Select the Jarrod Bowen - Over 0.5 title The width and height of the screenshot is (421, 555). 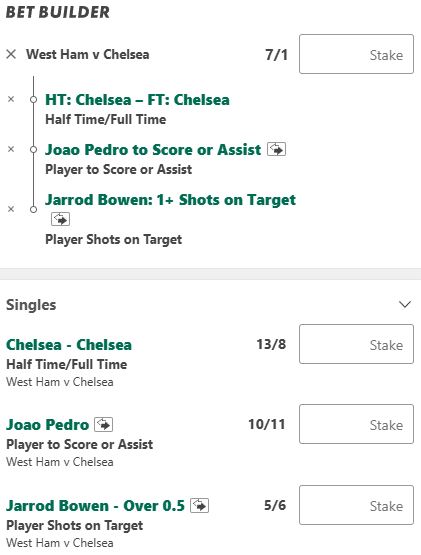[95, 505]
